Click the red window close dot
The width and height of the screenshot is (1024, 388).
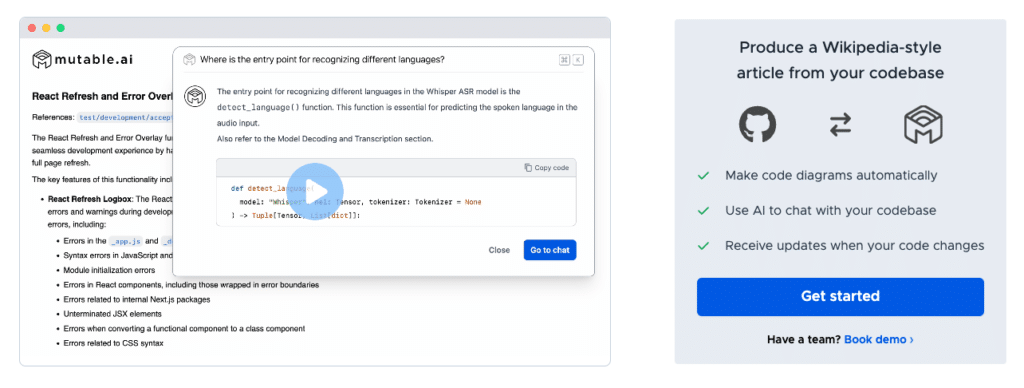pyautogui.click(x=32, y=28)
